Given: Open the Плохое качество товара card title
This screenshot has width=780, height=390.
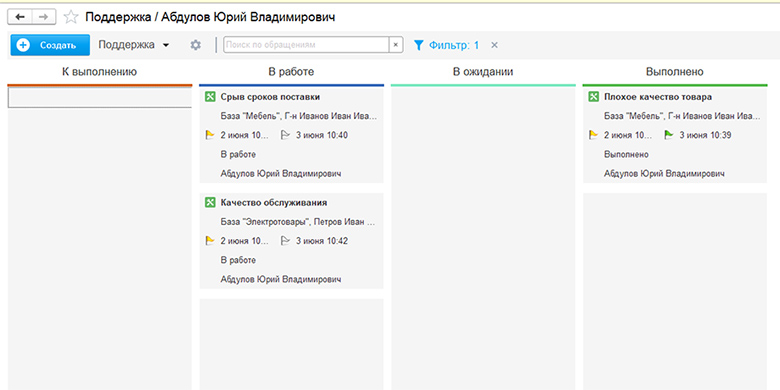Looking at the screenshot, I should click(x=658, y=97).
